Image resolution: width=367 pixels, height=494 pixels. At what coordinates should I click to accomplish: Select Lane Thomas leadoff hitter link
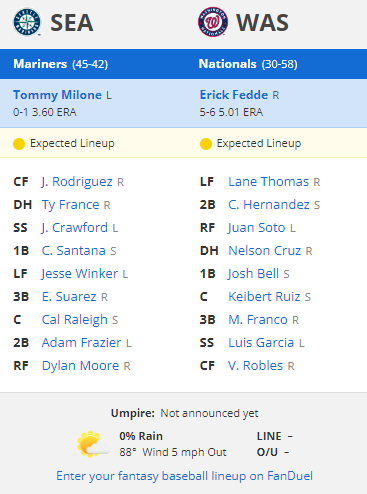click(269, 182)
